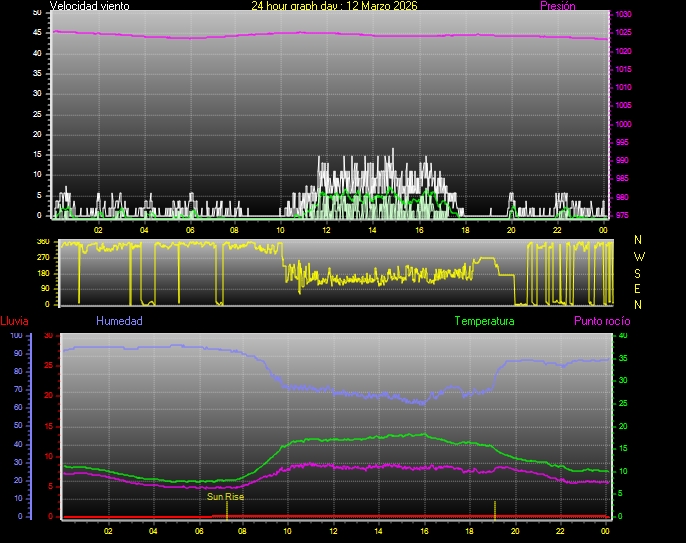Click the Presión label at top right
The height and width of the screenshot is (543, 686).
(557, 6)
